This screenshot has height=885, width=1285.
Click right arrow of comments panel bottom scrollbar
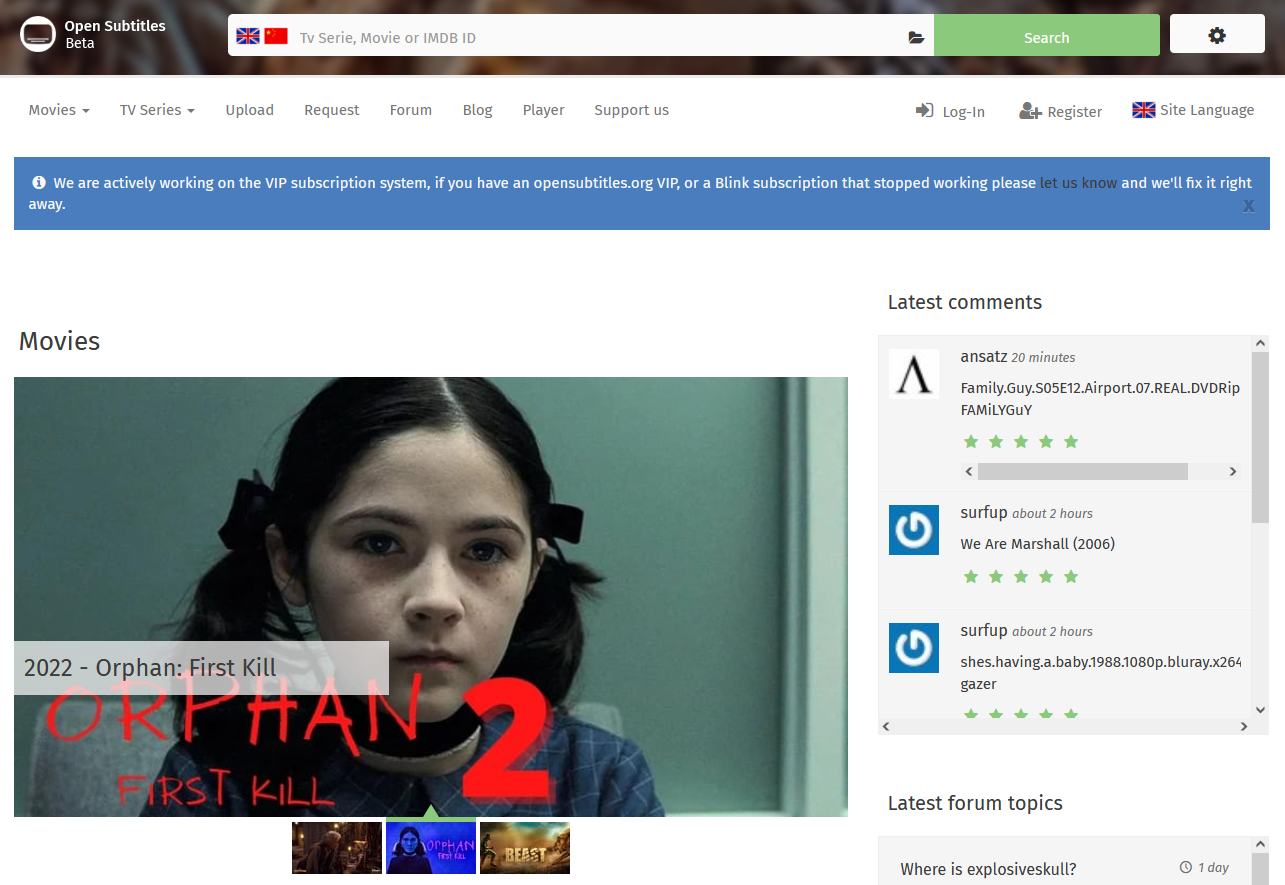click(1244, 727)
